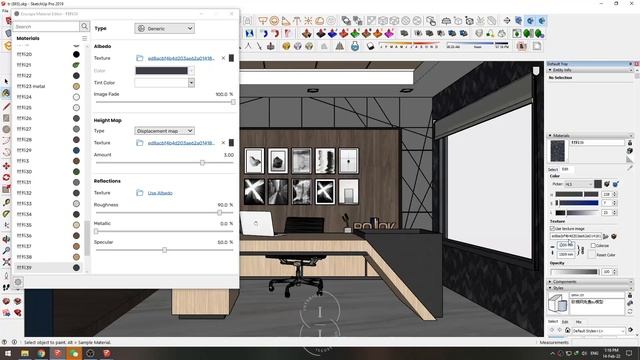The width and height of the screenshot is (640, 360).
Task: Click the Match Color of object in model icon
Action: 607,184
